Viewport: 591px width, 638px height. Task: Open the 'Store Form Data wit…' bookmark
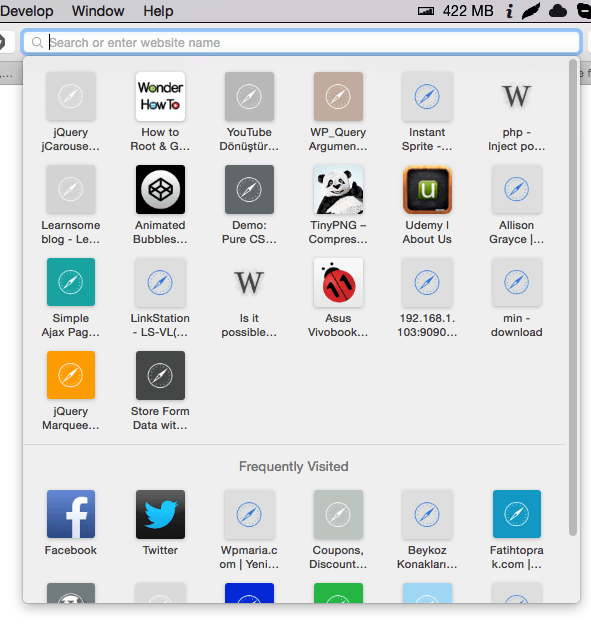[x=160, y=375]
